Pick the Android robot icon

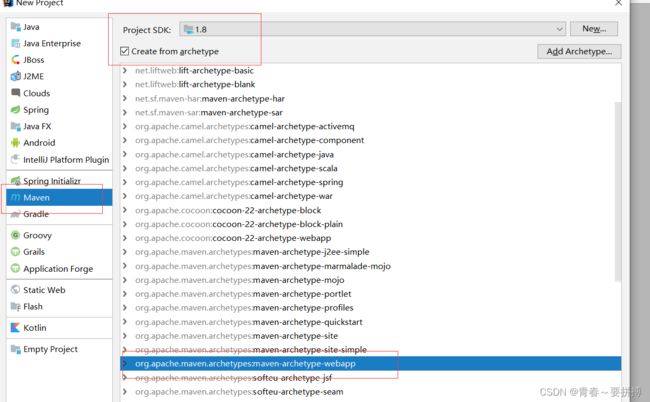click(x=16, y=143)
